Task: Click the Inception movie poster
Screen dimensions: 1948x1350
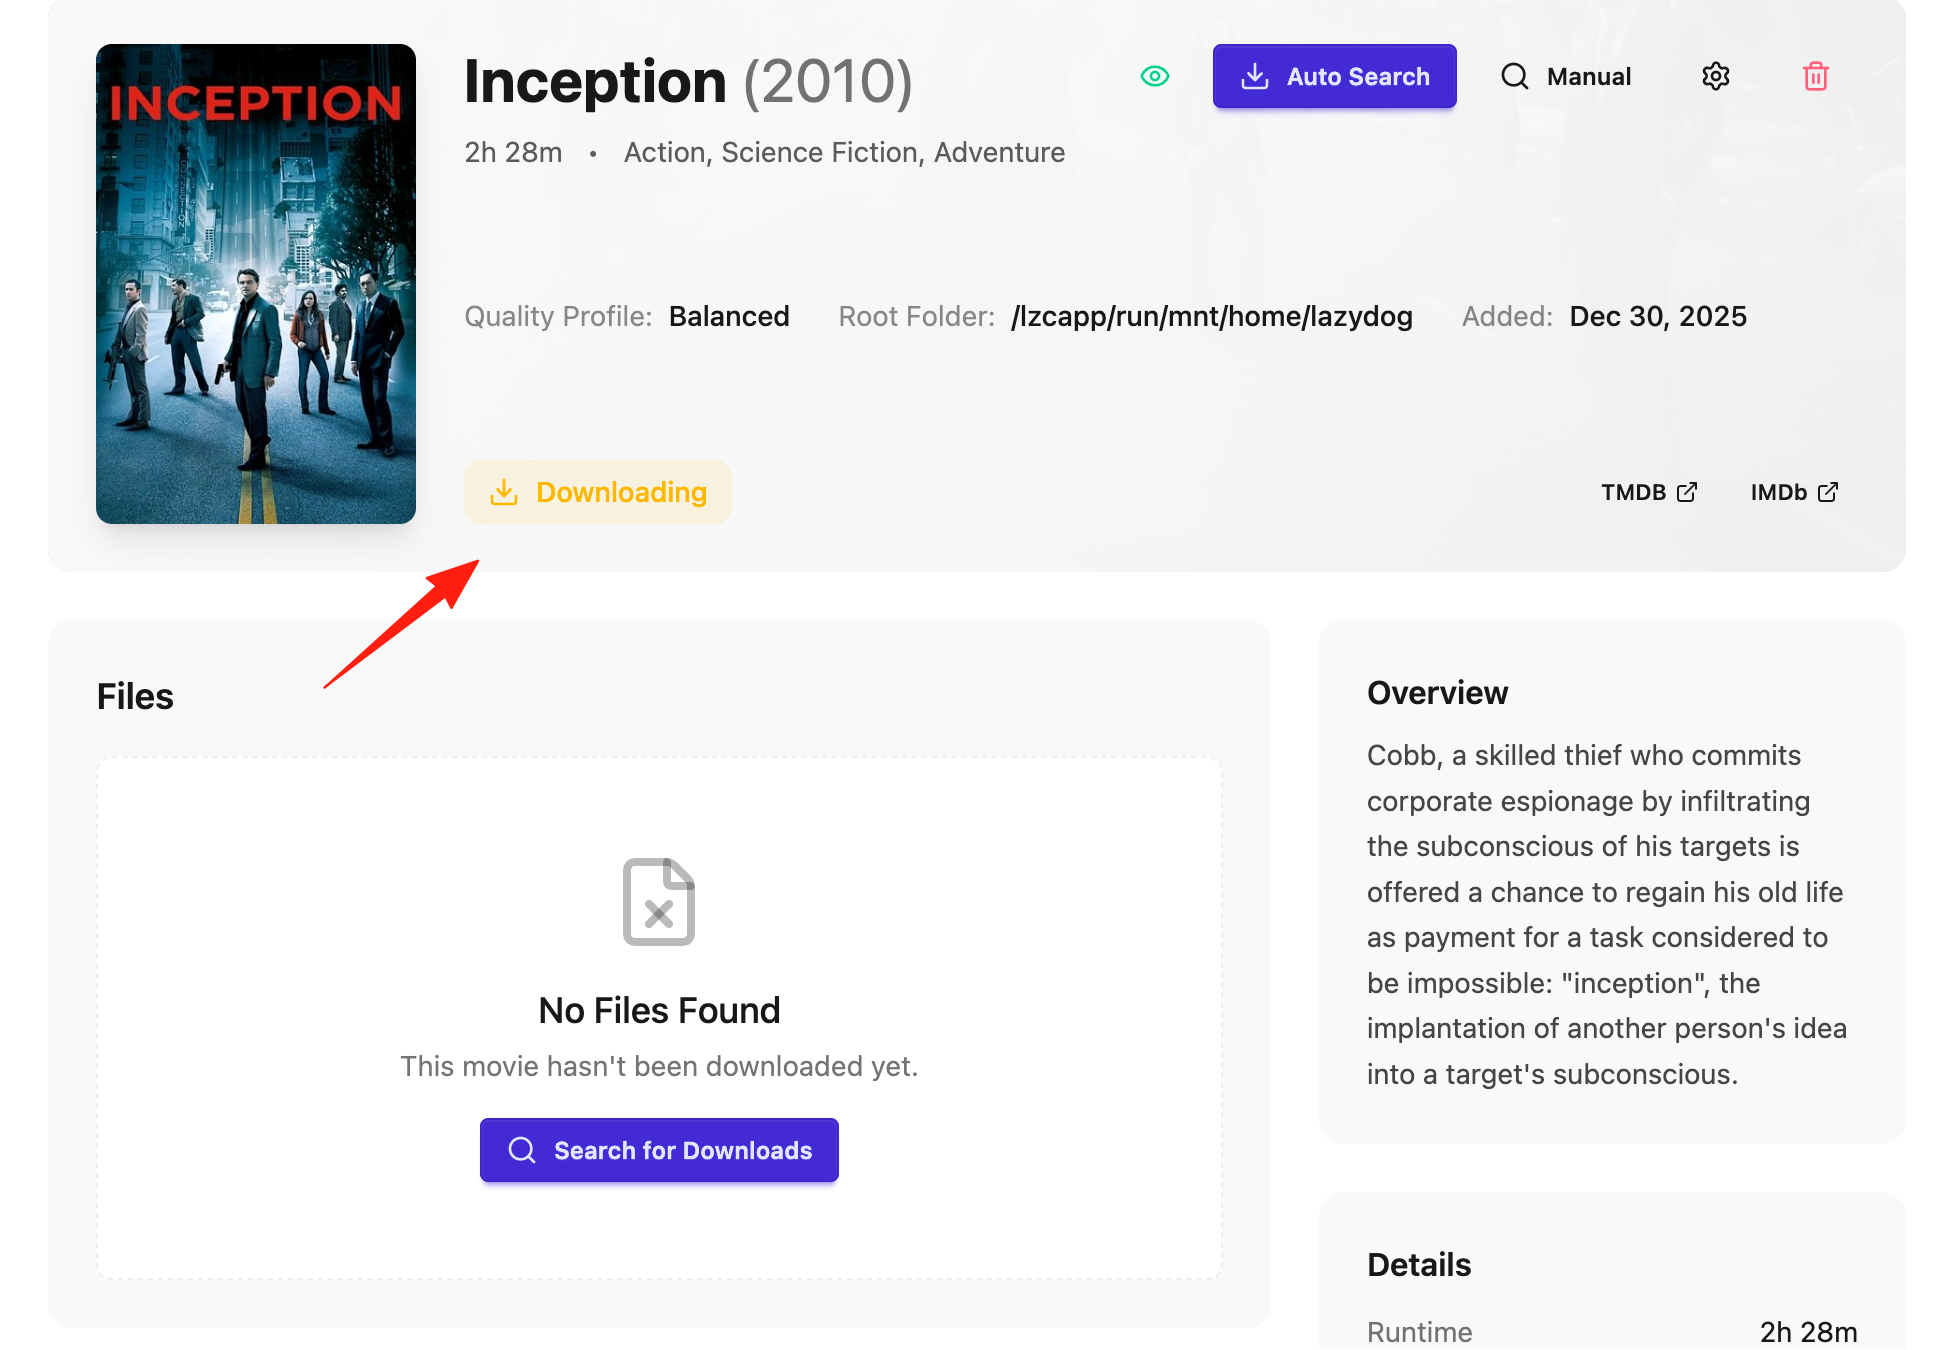Action: (256, 284)
